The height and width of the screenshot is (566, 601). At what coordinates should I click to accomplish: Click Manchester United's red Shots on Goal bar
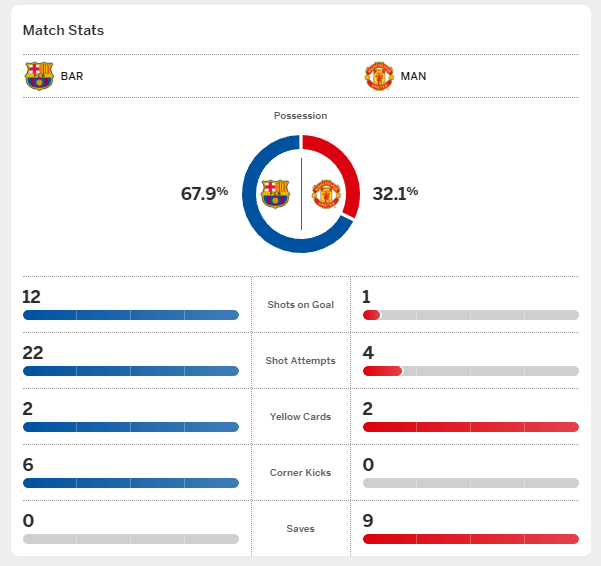pos(371,315)
